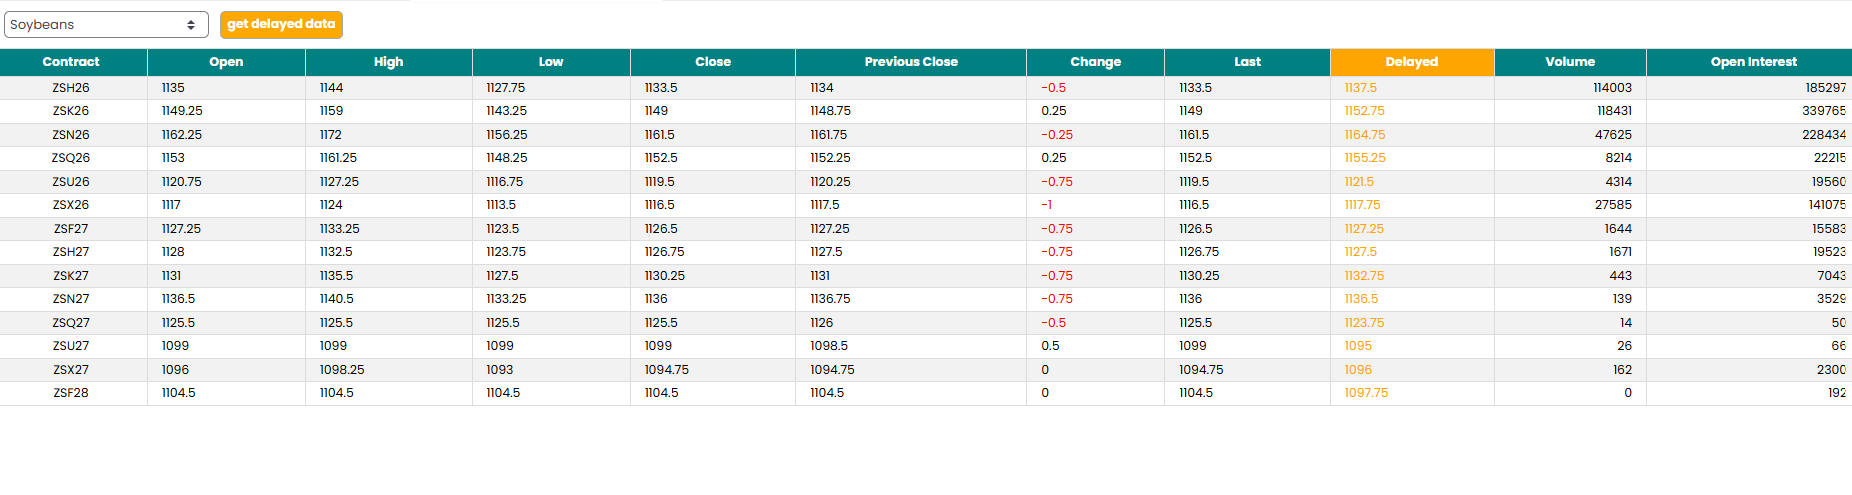Select ZSK26 volume value 118431

coord(1614,111)
